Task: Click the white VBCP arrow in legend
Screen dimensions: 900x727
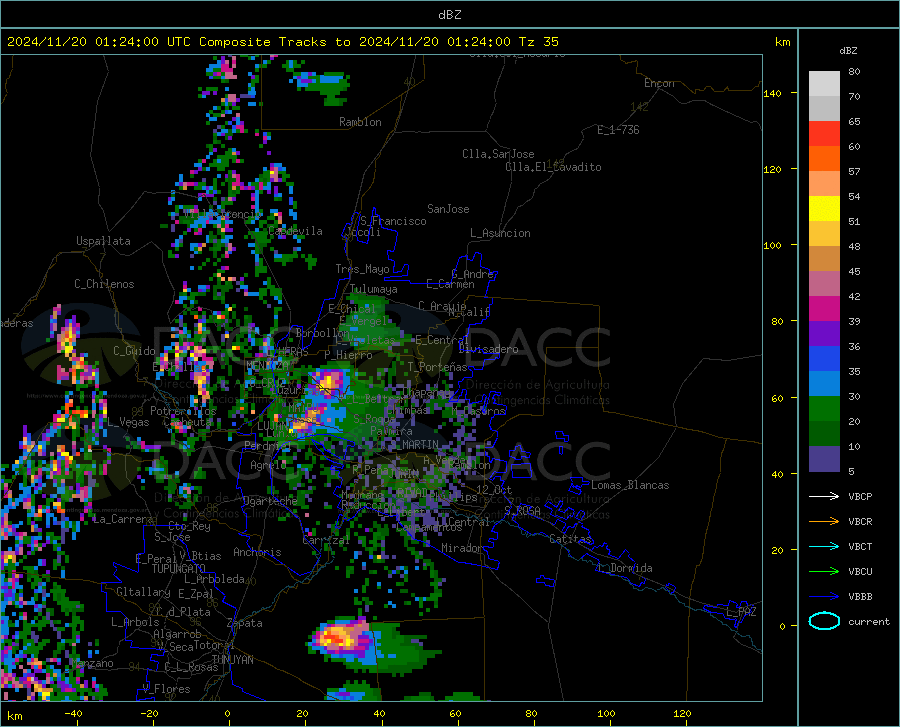Action: [x=824, y=496]
